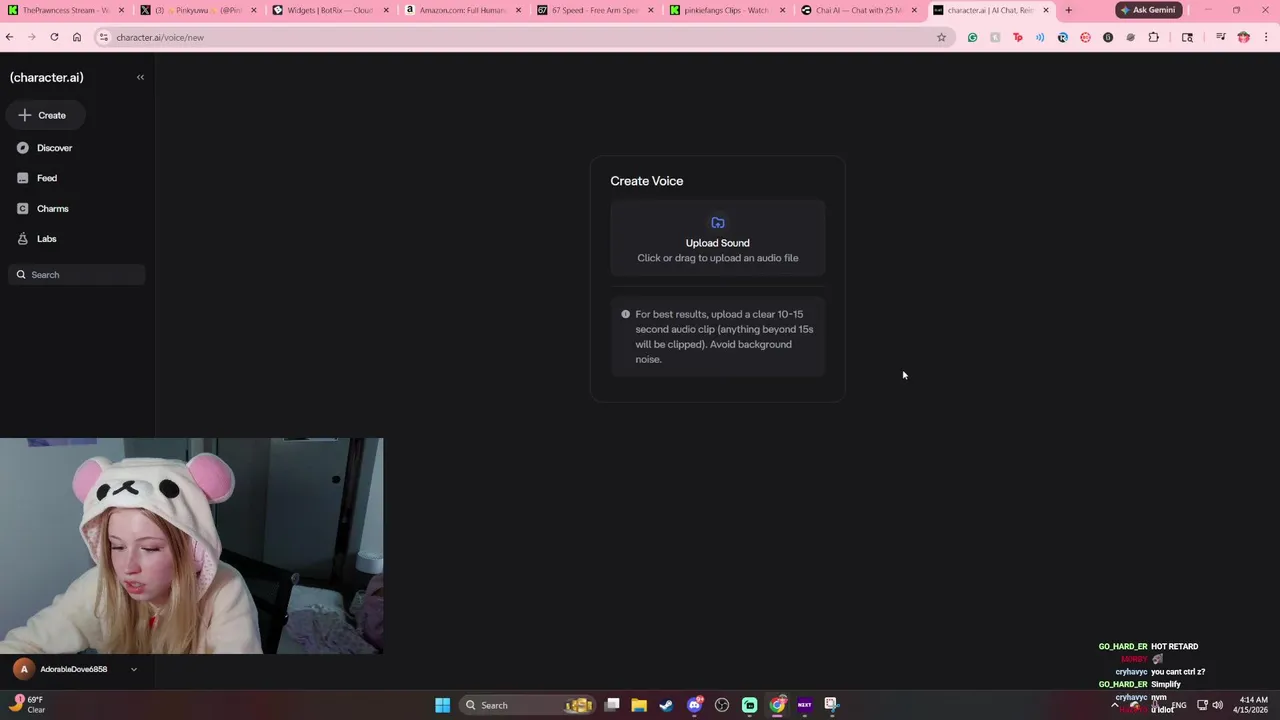Click the sidebar Search field
The height and width of the screenshot is (720, 1280).
click(78, 275)
